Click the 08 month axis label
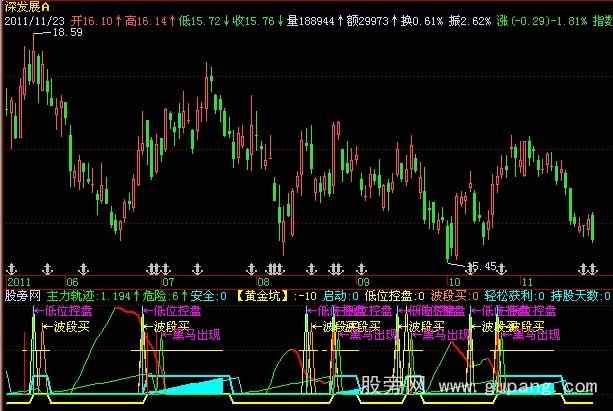 coord(263,282)
